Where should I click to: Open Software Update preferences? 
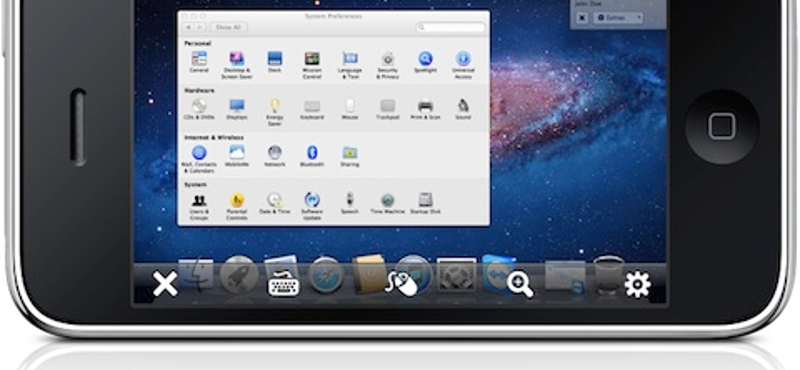coord(312,206)
